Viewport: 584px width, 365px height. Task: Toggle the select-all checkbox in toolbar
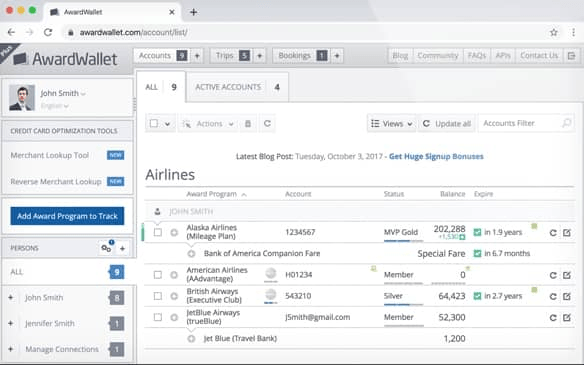(154, 123)
